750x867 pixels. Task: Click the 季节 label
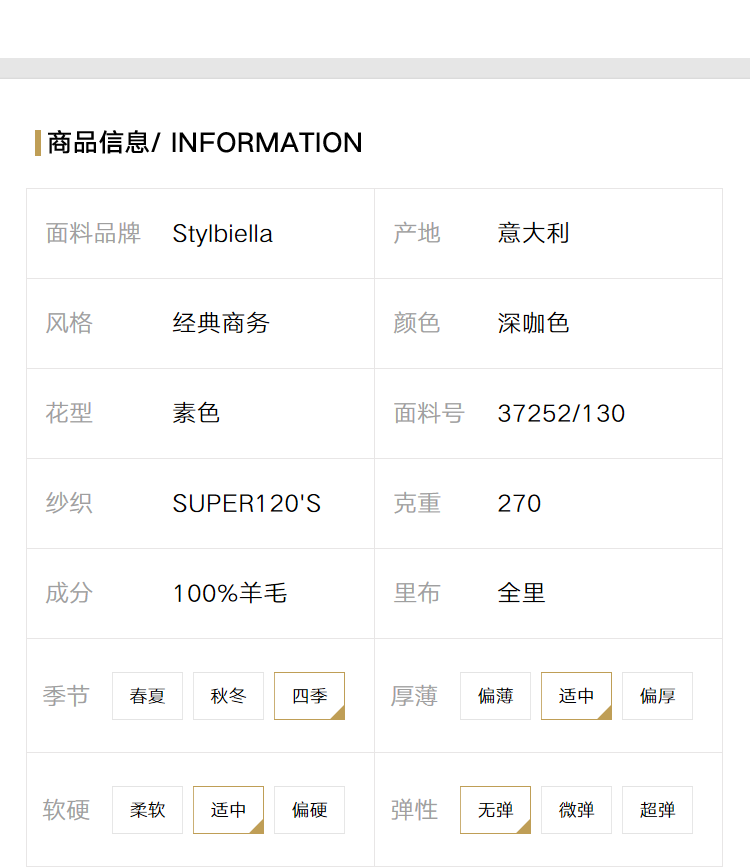(66, 696)
